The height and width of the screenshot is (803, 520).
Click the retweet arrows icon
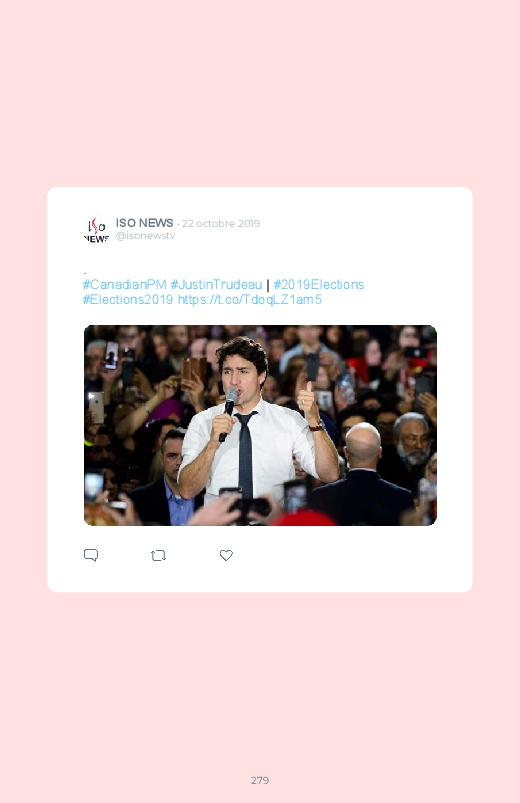click(158, 556)
